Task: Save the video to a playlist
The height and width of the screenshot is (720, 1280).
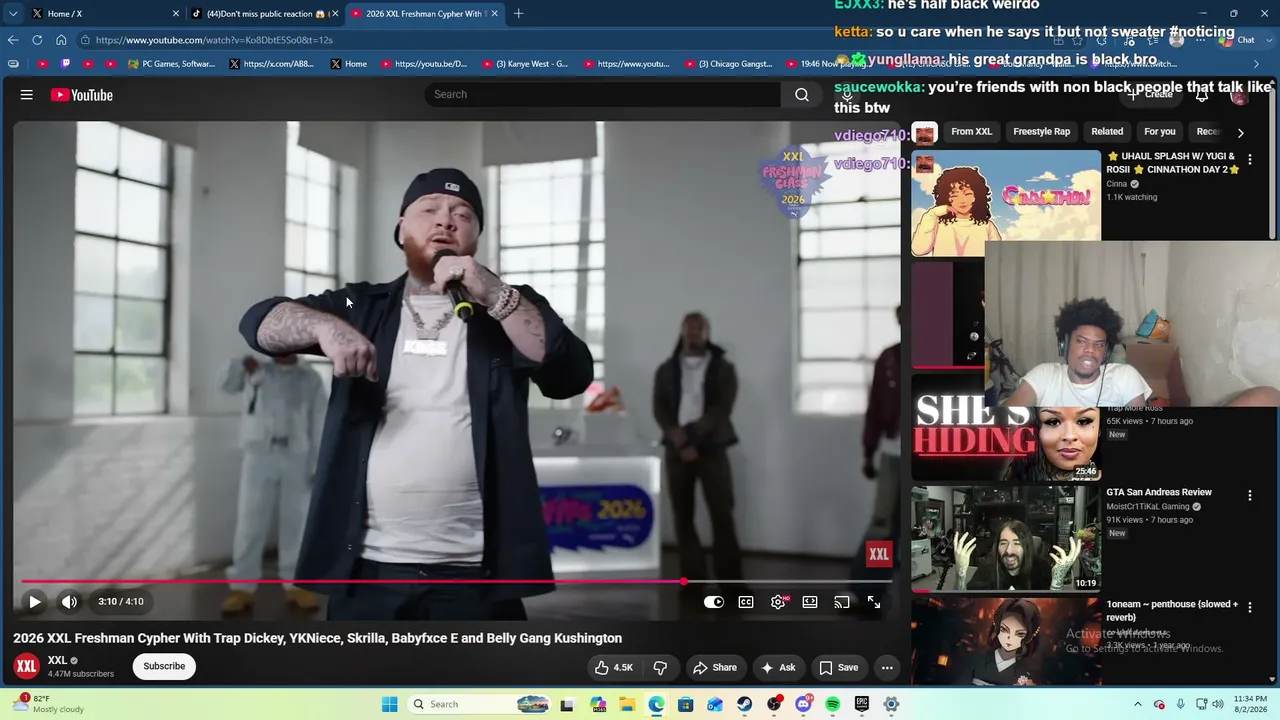Action: (x=839, y=667)
